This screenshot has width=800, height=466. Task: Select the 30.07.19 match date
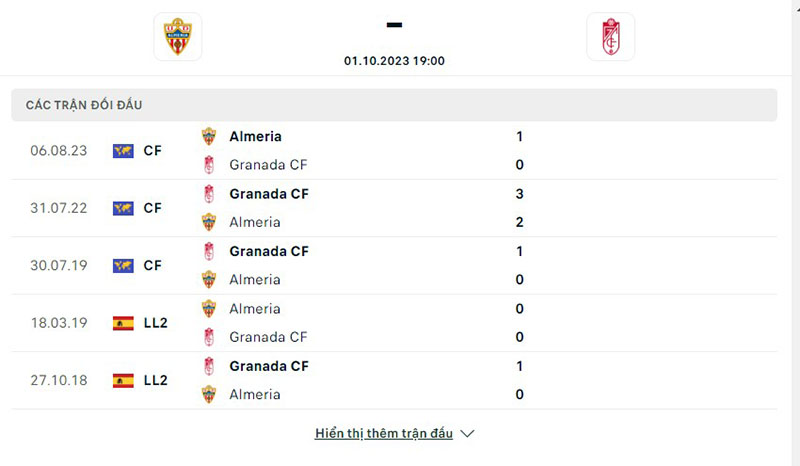[x=58, y=266]
